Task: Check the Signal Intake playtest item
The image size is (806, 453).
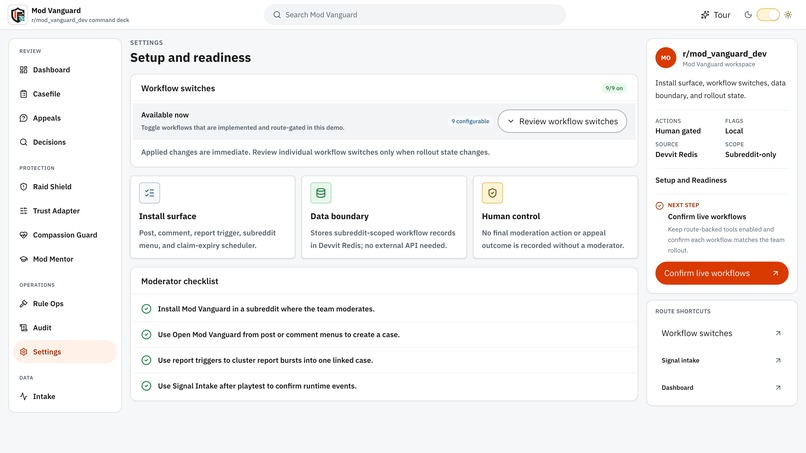Action: [384, 386]
